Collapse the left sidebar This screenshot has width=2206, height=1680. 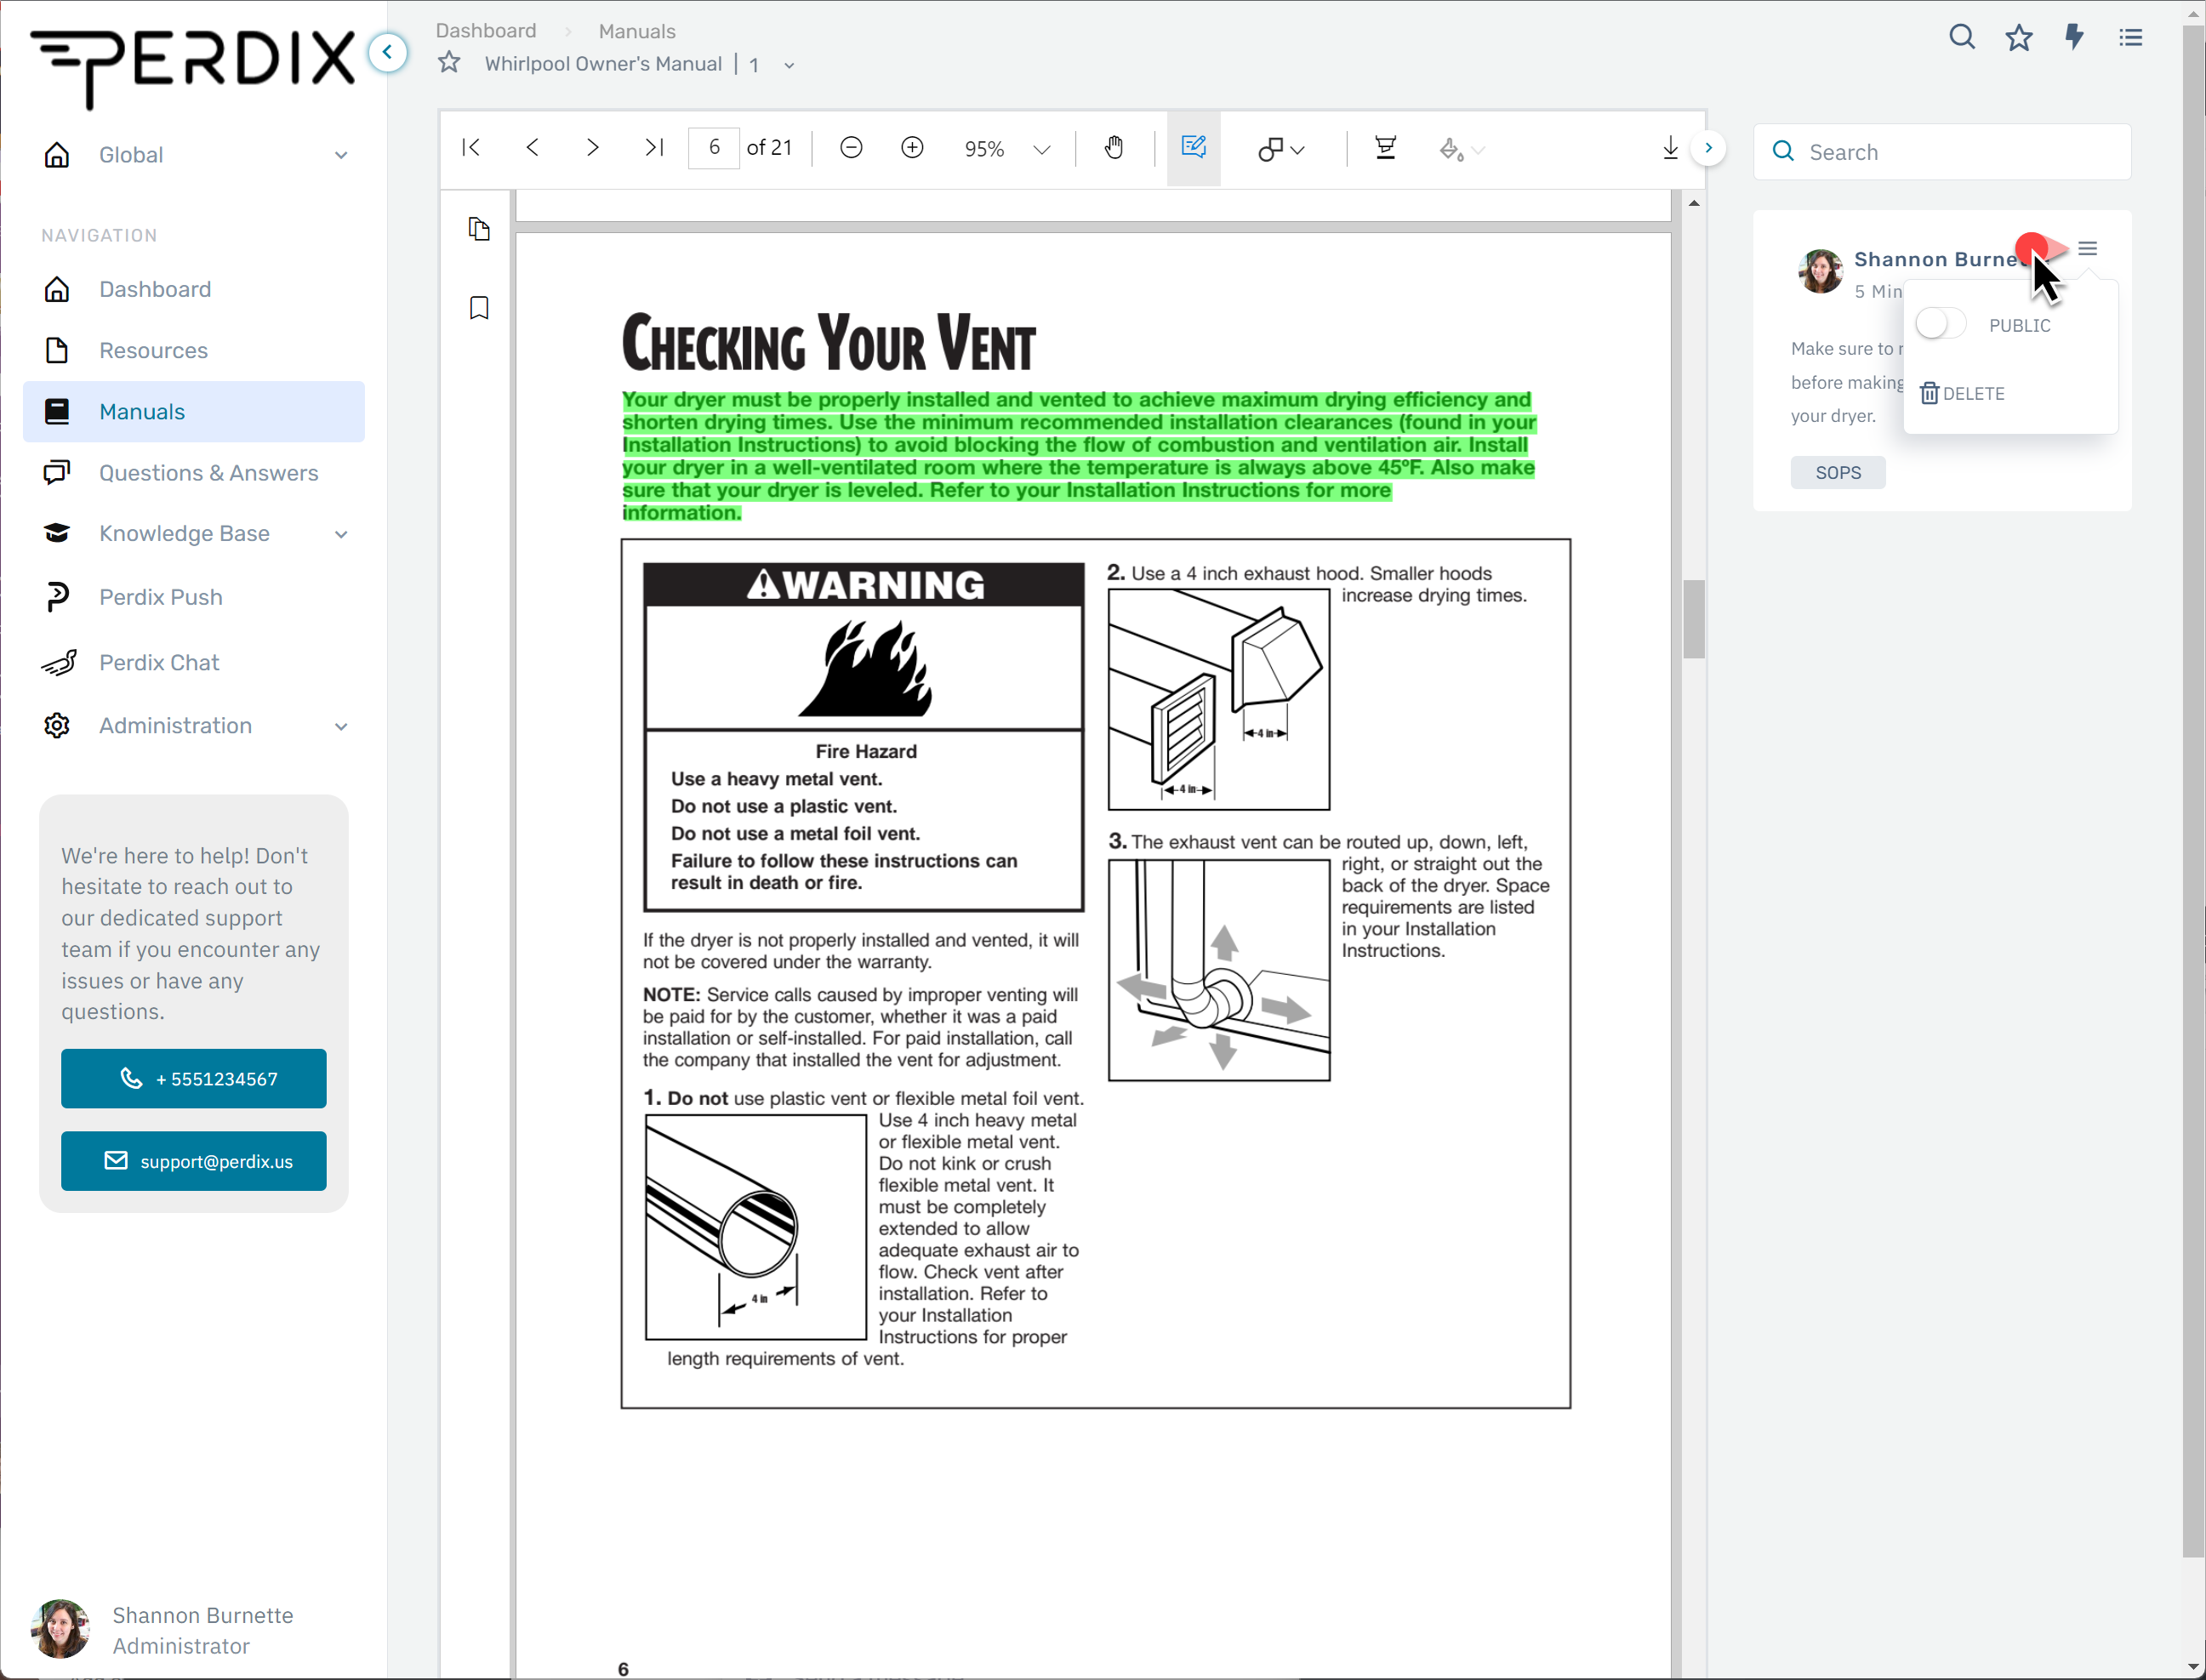[x=387, y=52]
